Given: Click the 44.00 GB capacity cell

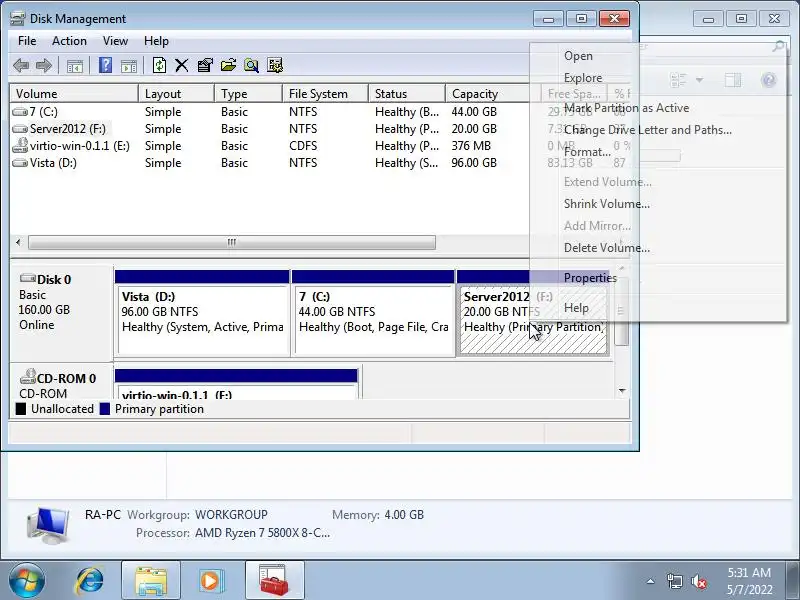Looking at the screenshot, I should pyautogui.click(x=474, y=112).
